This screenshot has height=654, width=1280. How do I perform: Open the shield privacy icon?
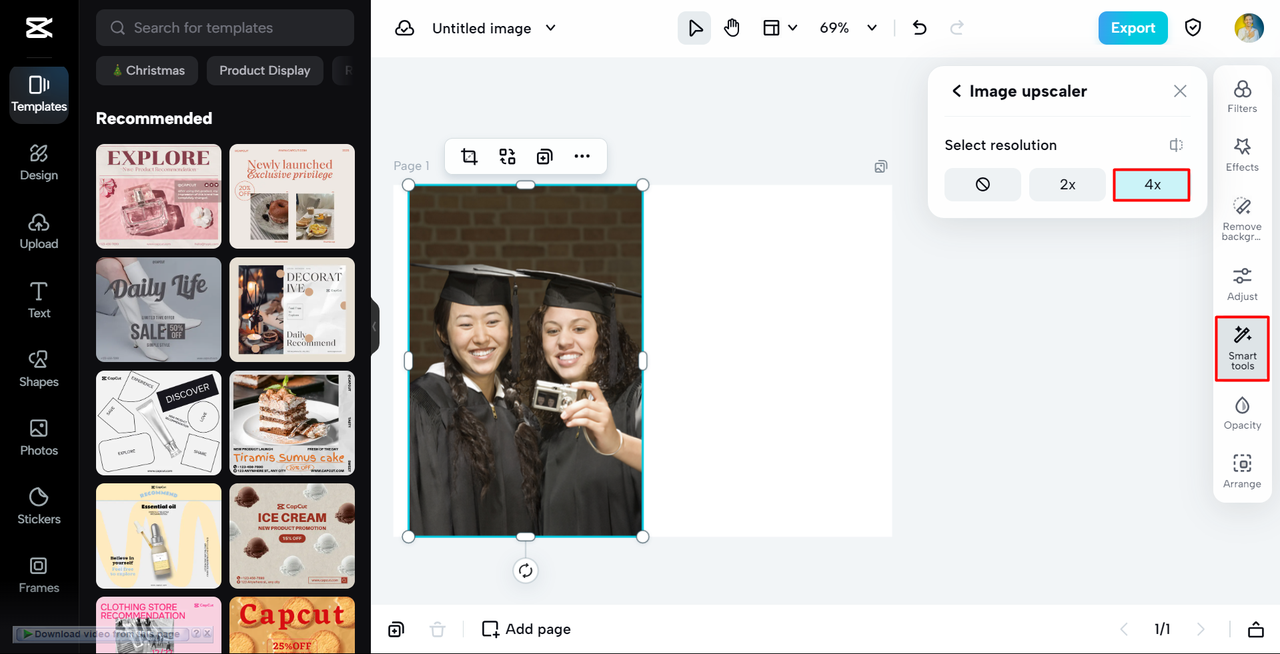click(1193, 28)
